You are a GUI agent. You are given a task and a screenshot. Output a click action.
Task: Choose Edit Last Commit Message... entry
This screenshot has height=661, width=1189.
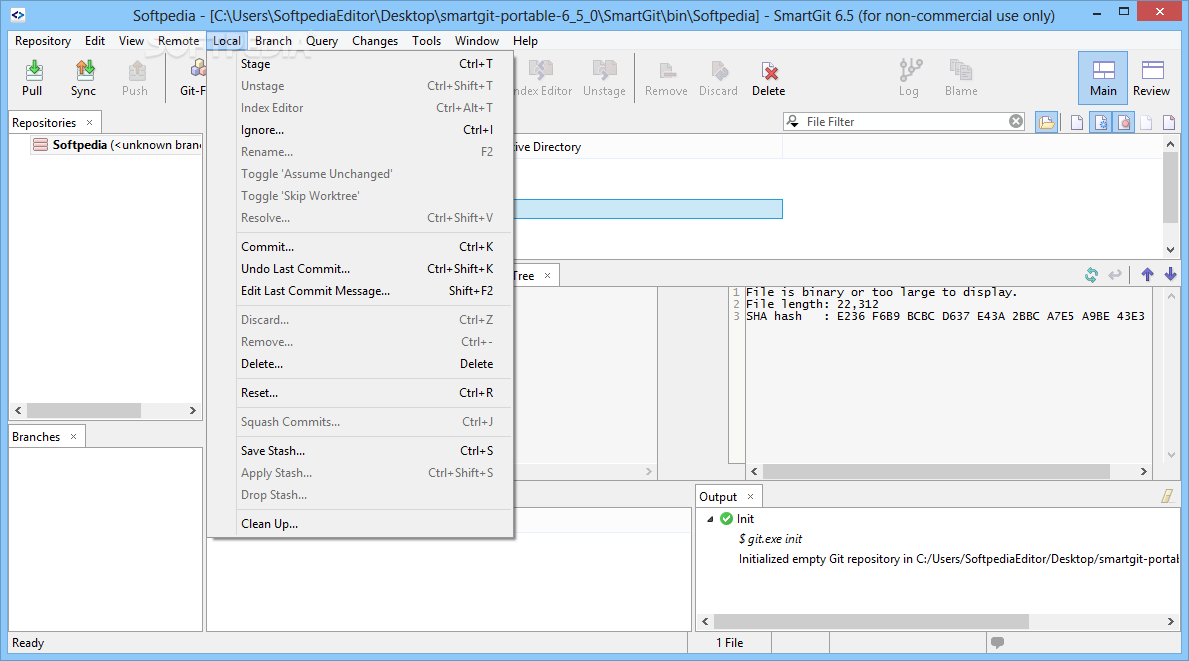(361, 290)
